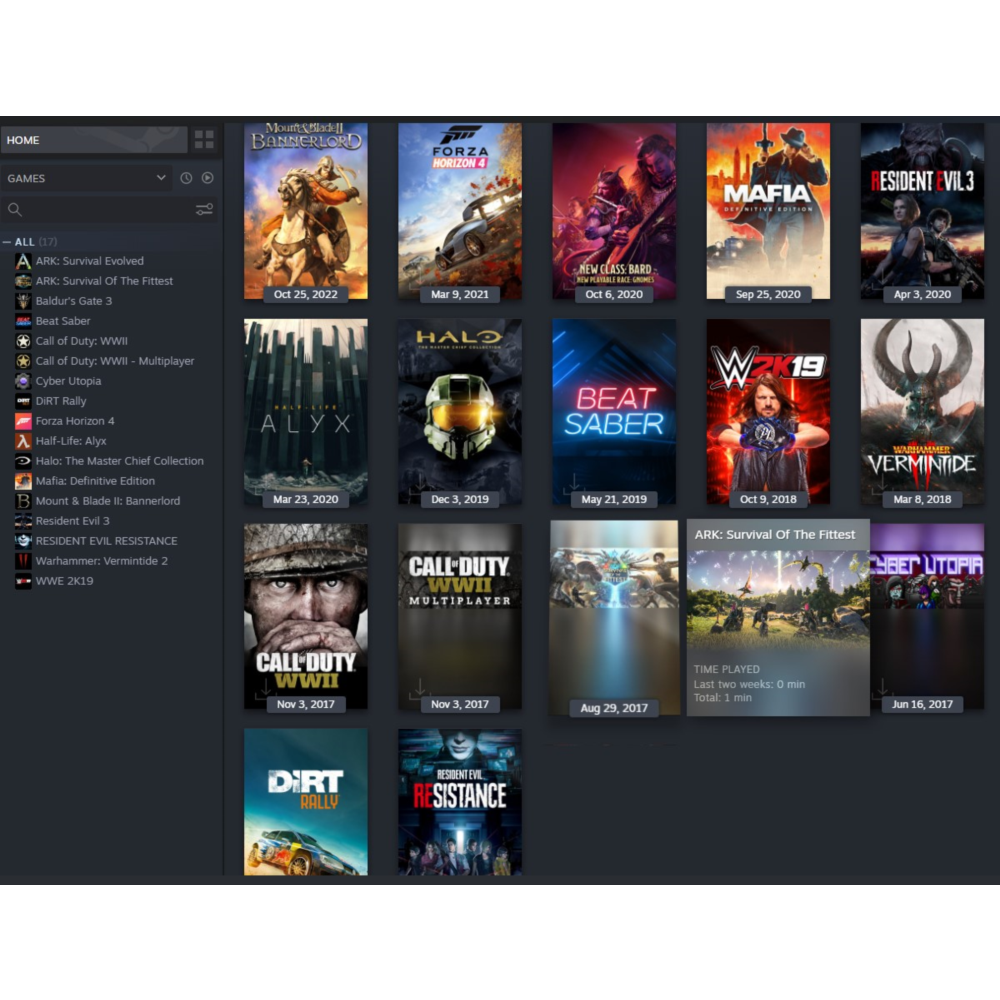1000x1000 pixels.
Task: Open Resident Evil Resistance cover
Action: [x=460, y=802]
